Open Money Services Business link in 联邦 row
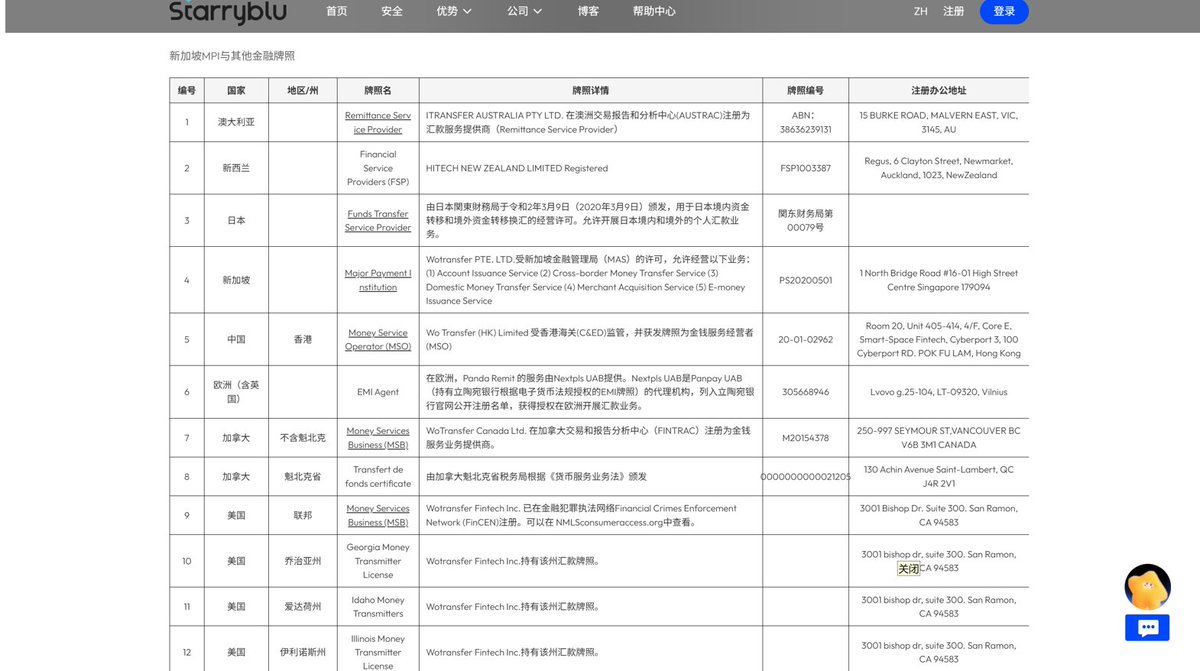 378,515
